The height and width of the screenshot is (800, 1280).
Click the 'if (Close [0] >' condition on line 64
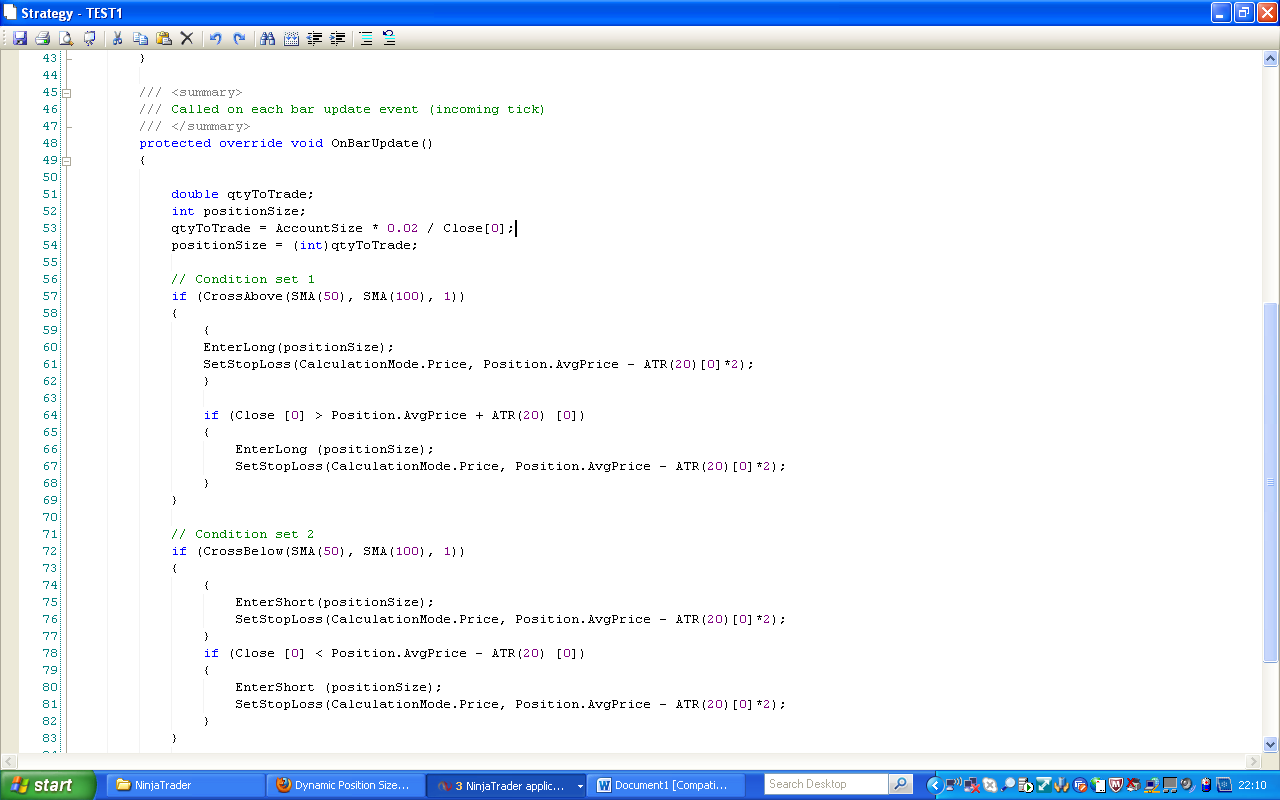(395, 415)
